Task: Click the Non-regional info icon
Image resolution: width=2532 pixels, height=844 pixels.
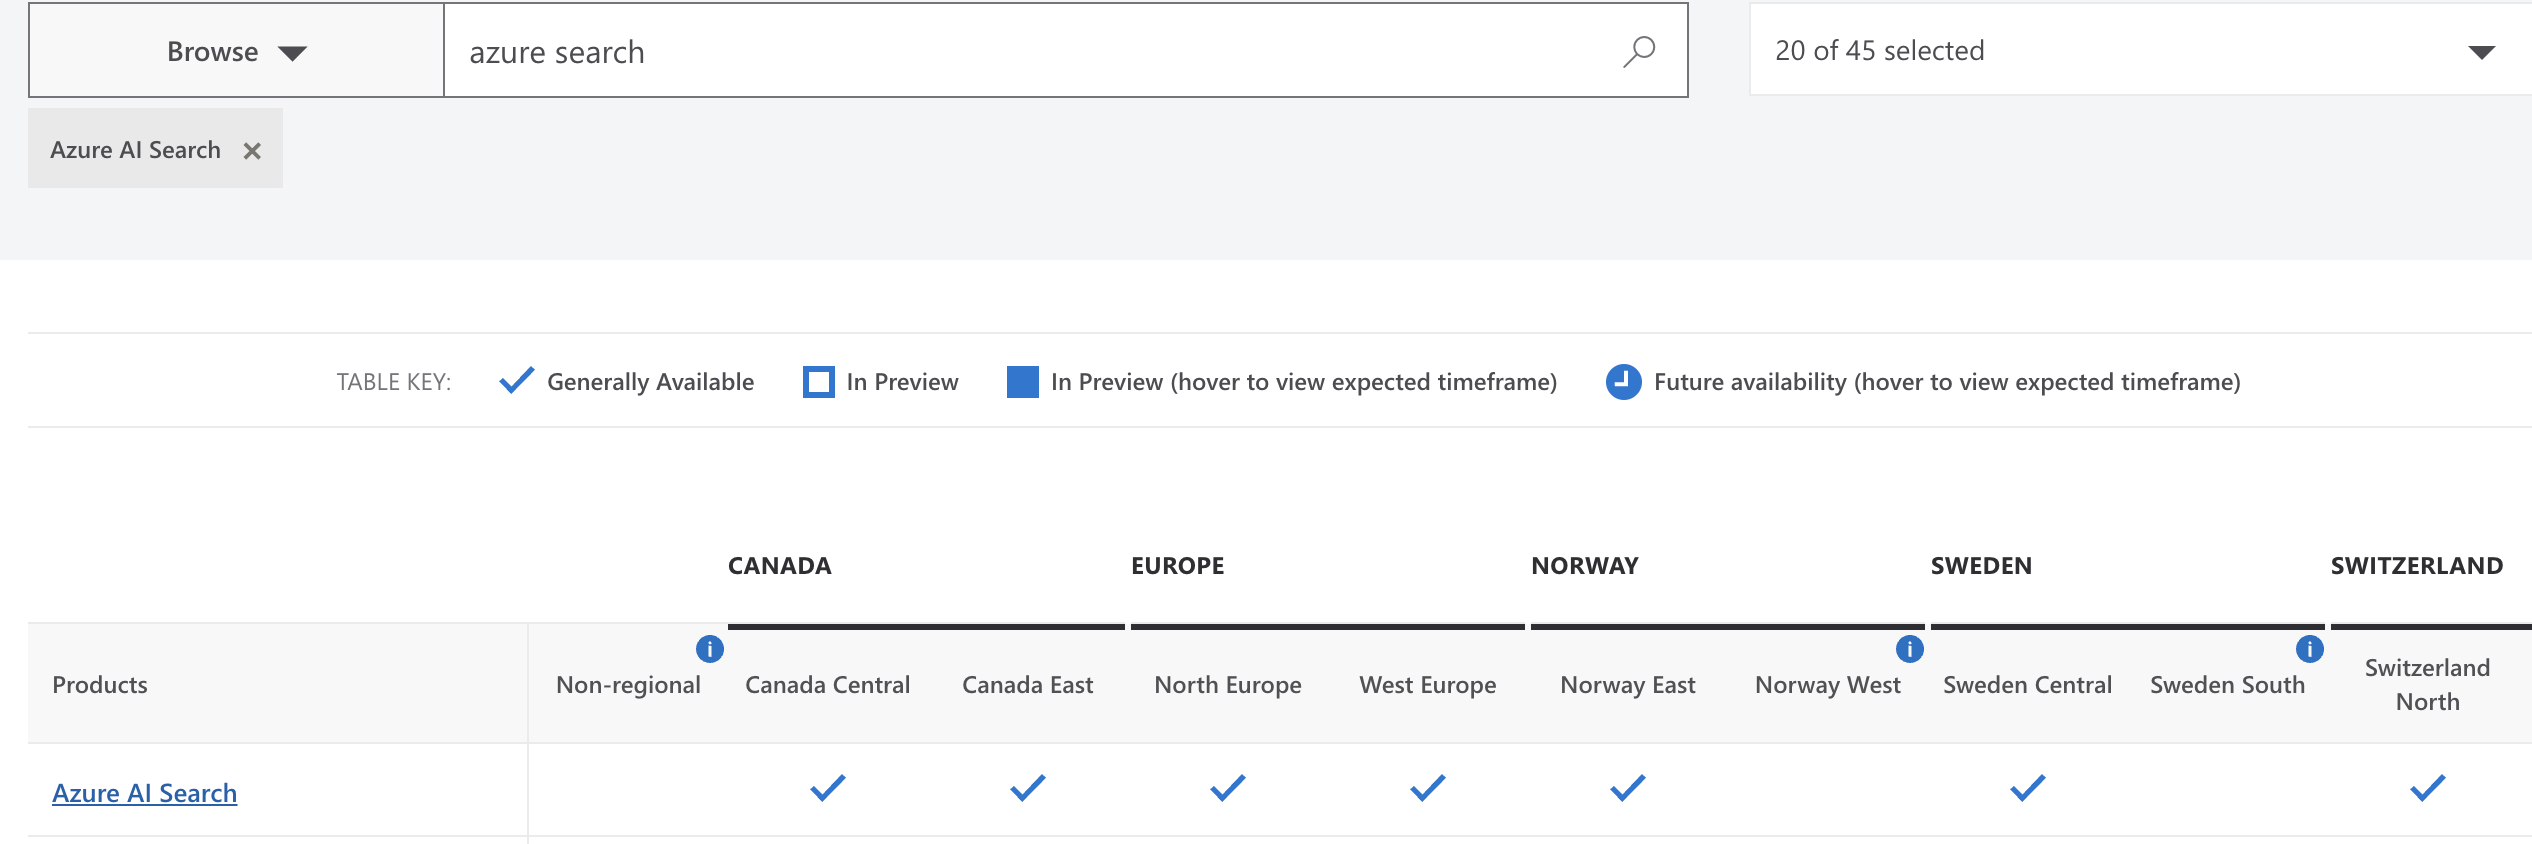Action: (x=710, y=649)
